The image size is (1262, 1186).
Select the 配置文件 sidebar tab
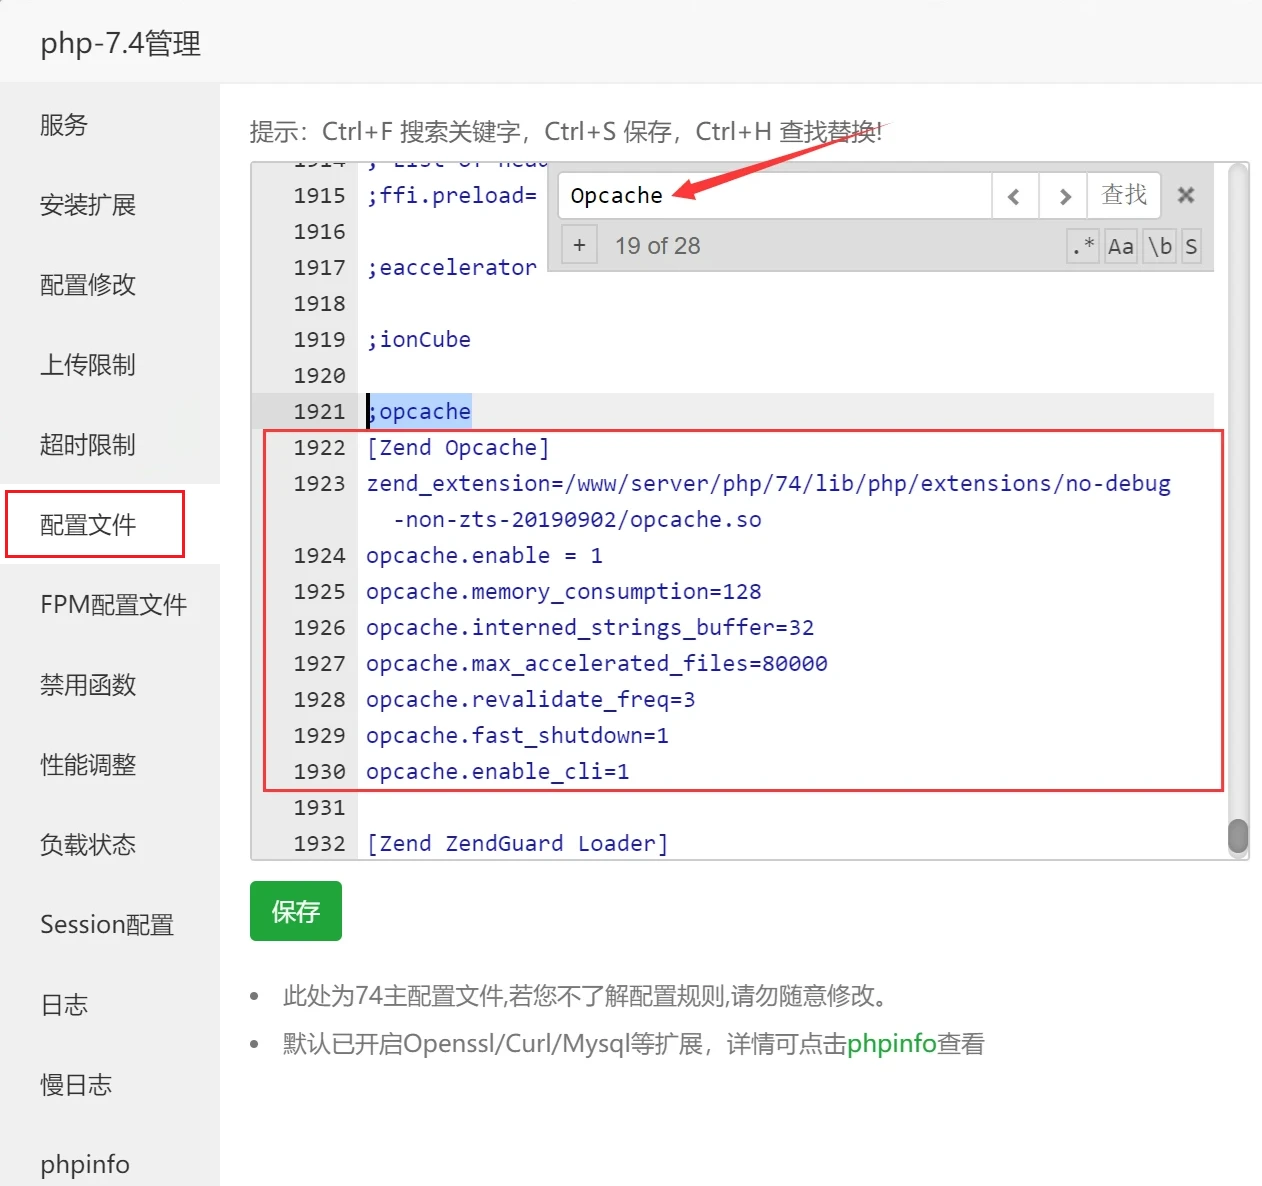(110, 524)
